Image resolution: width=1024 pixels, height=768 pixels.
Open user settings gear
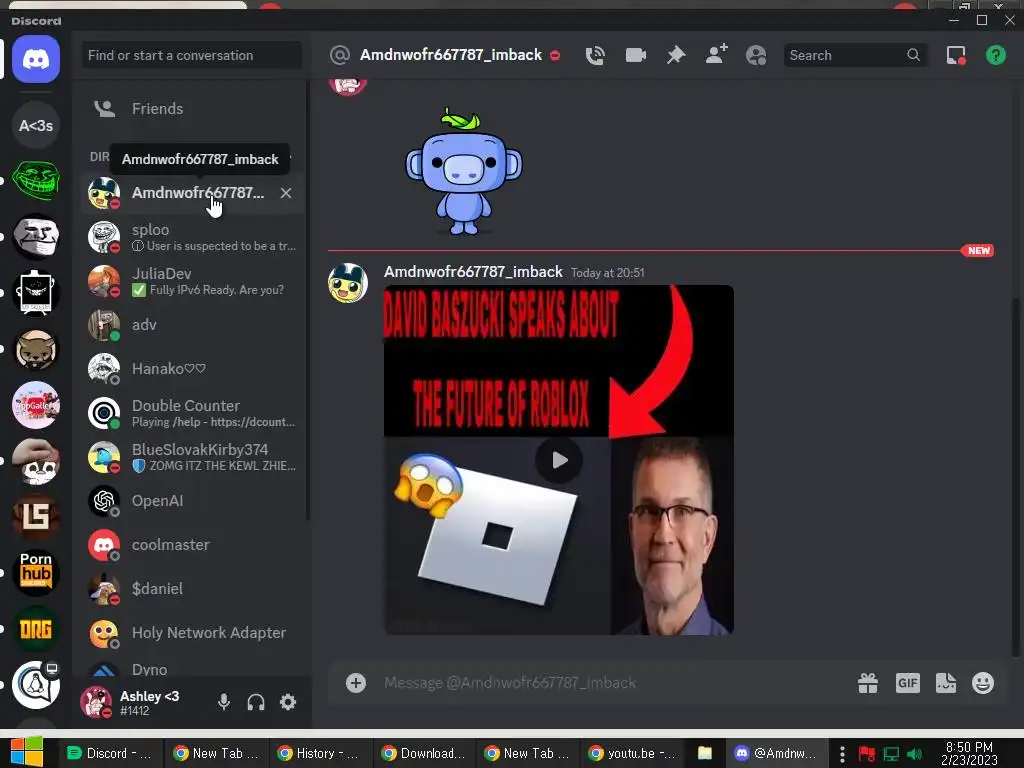(x=288, y=702)
